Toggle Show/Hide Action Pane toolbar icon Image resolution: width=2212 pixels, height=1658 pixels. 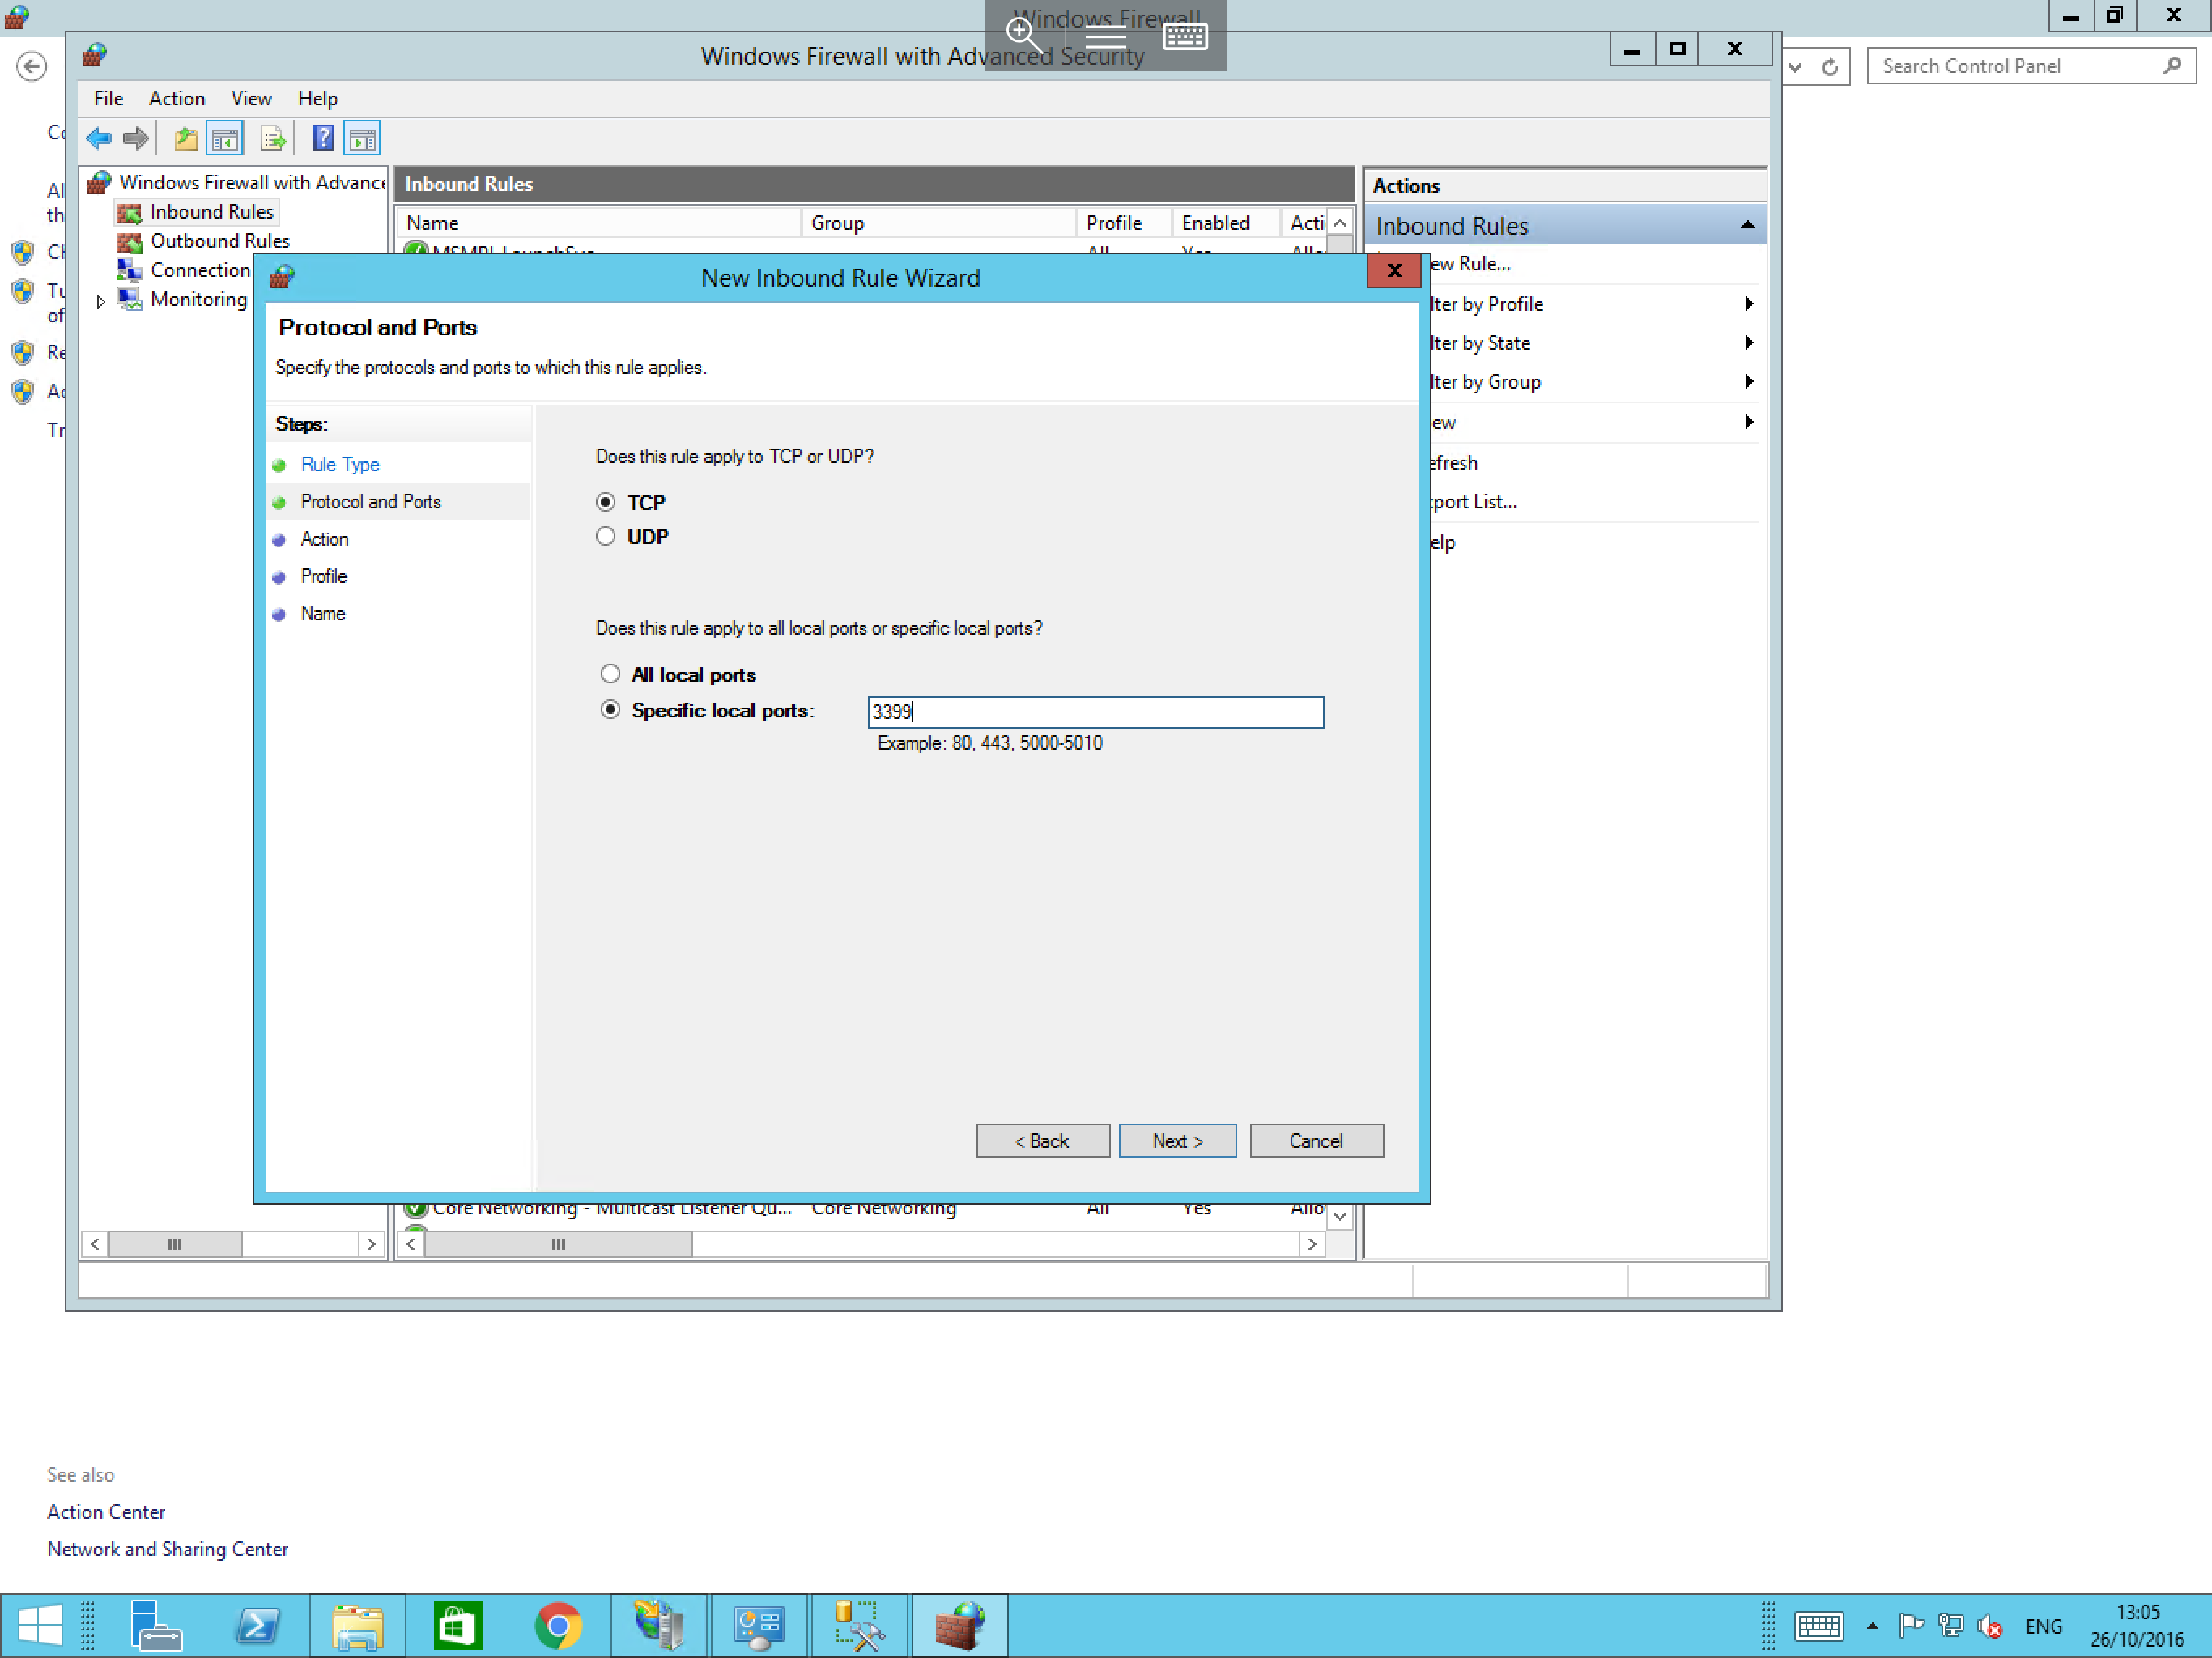pyautogui.click(x=362, y=138)
